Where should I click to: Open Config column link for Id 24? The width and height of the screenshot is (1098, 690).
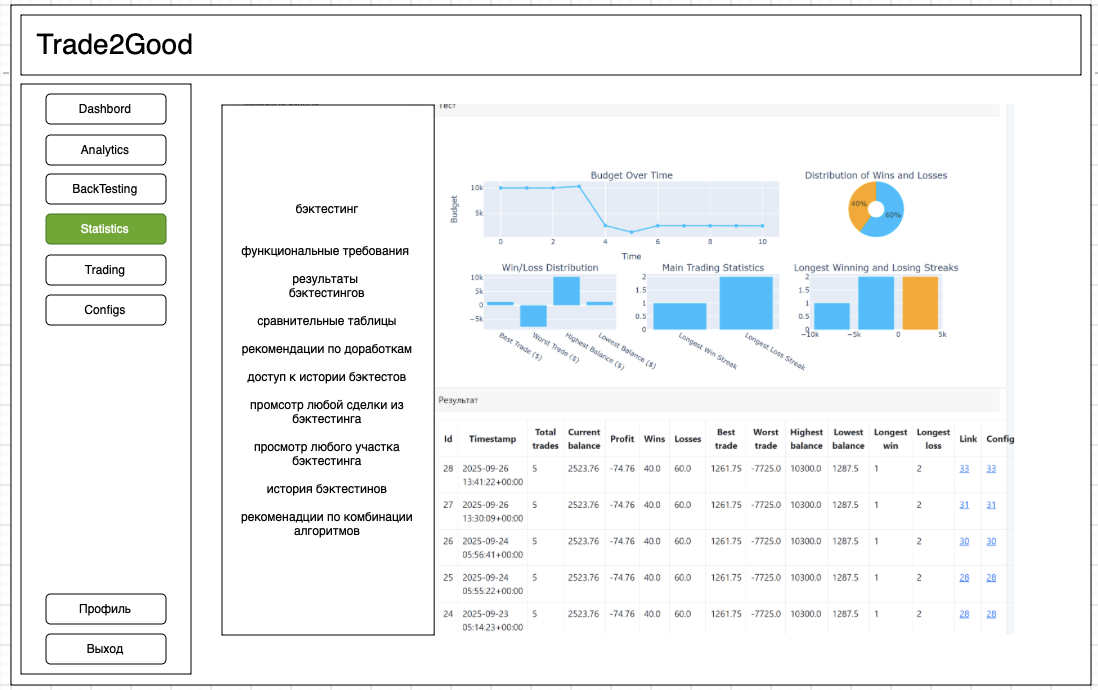991,613
